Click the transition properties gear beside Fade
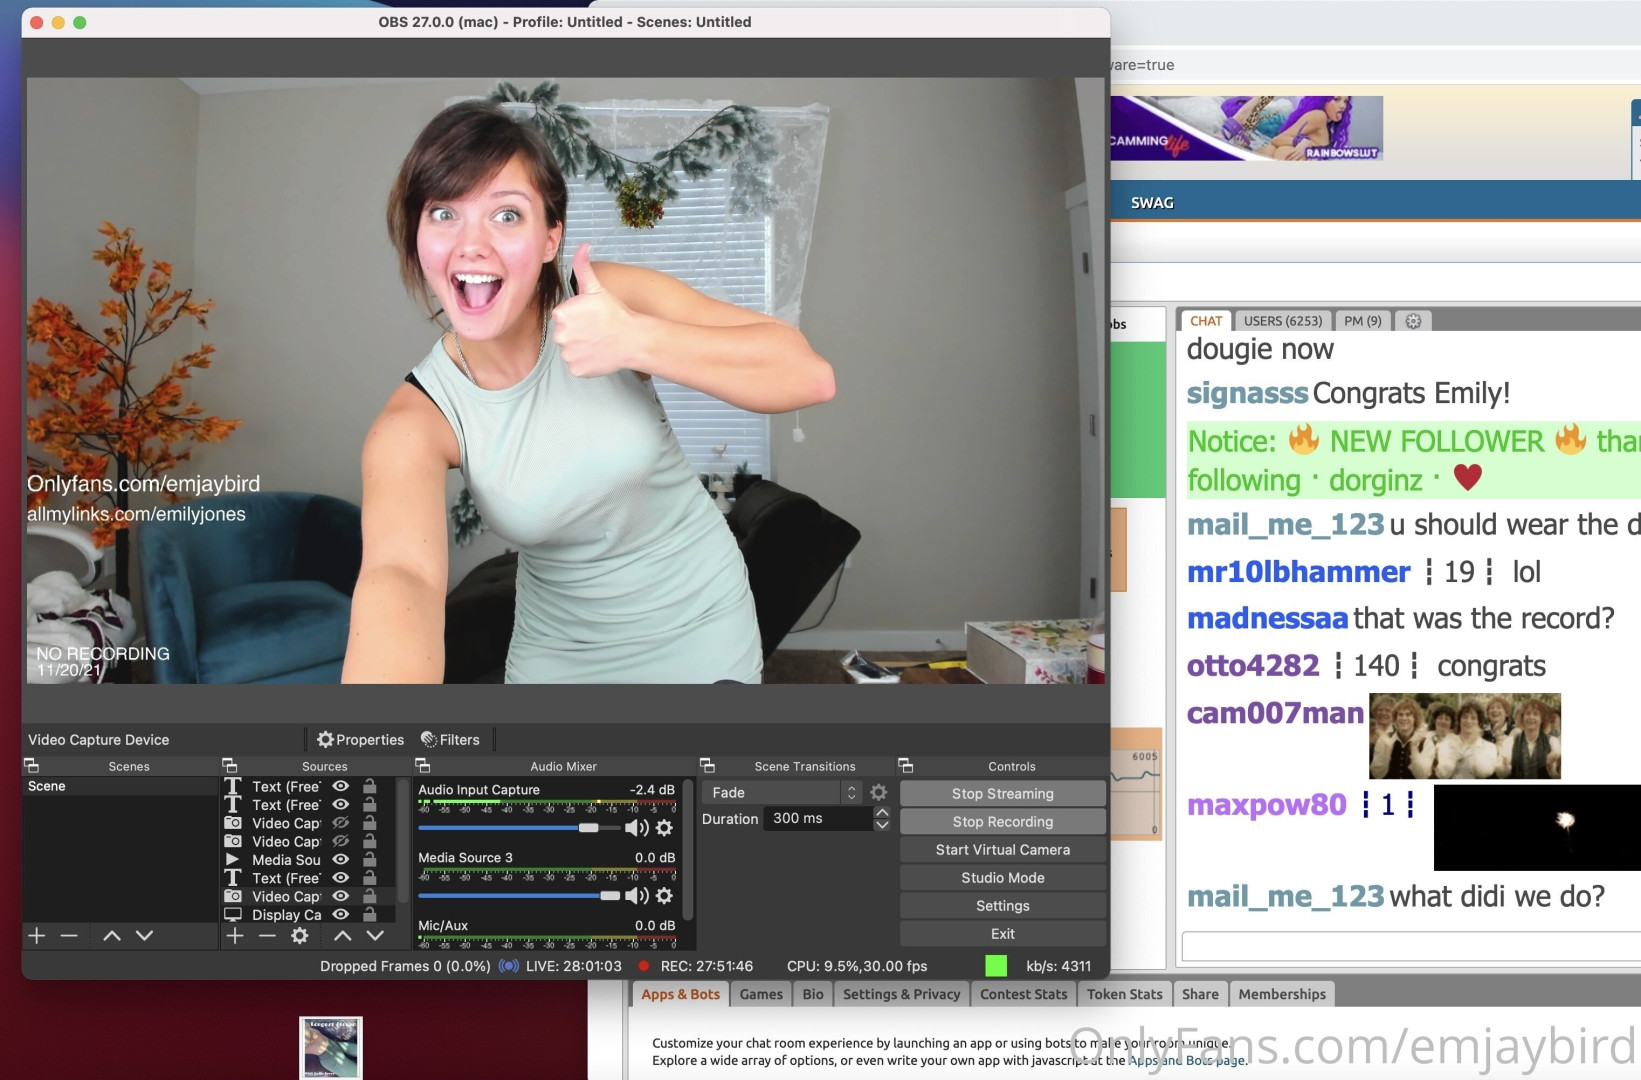This screenshot has width=1641, height=1080. coord(878,793)
